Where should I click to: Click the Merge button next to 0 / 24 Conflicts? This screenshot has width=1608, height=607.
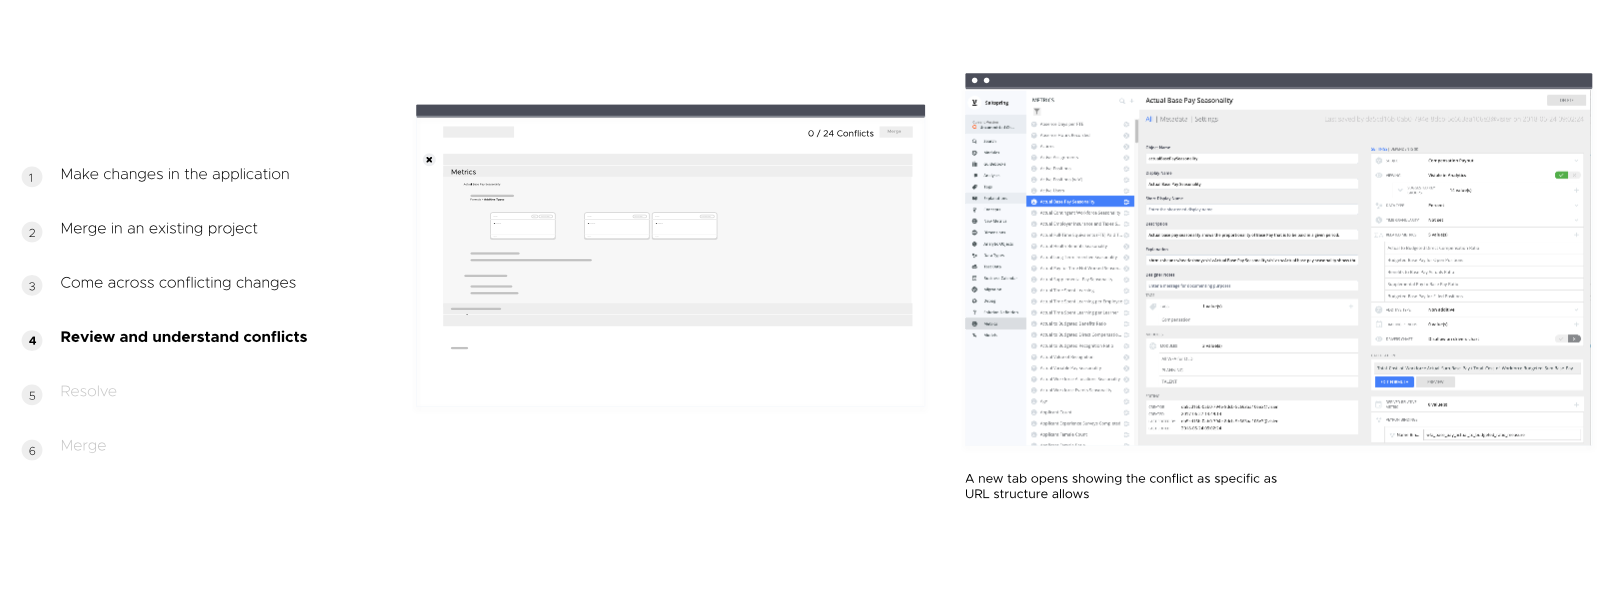point(895,132)
